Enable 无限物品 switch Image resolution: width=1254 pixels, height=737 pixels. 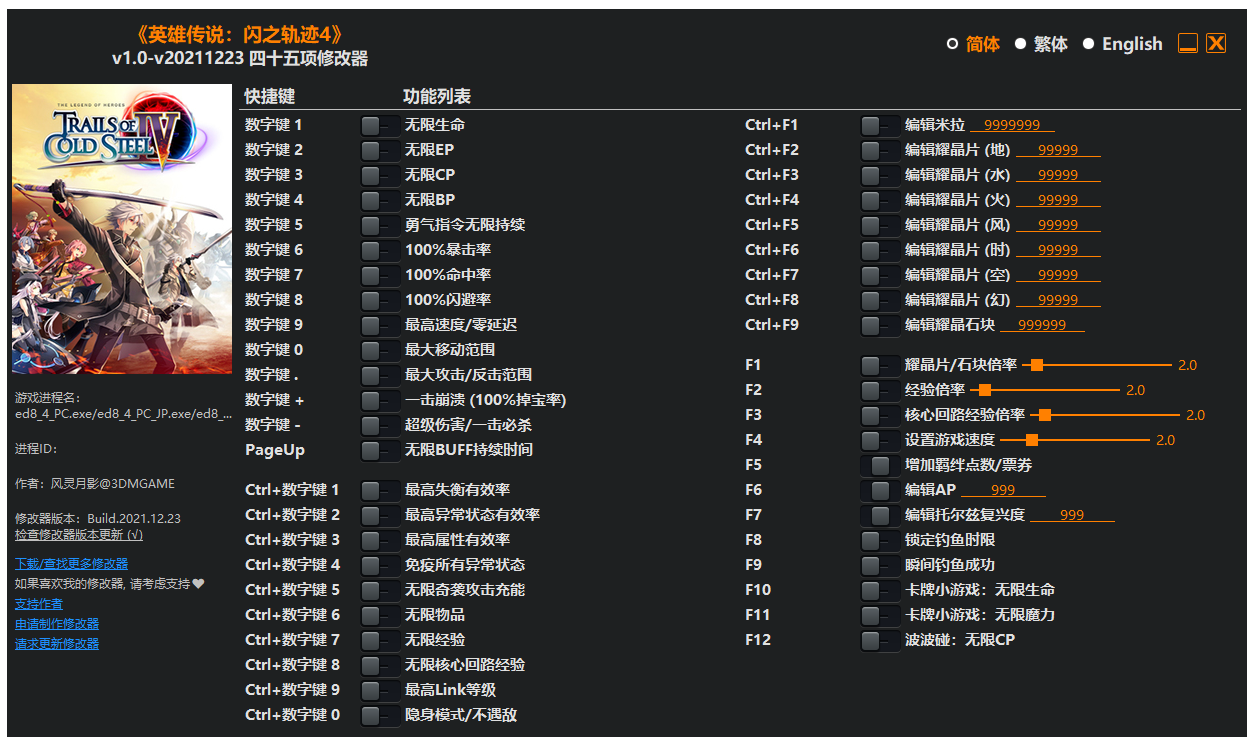[x=380, y=615]
